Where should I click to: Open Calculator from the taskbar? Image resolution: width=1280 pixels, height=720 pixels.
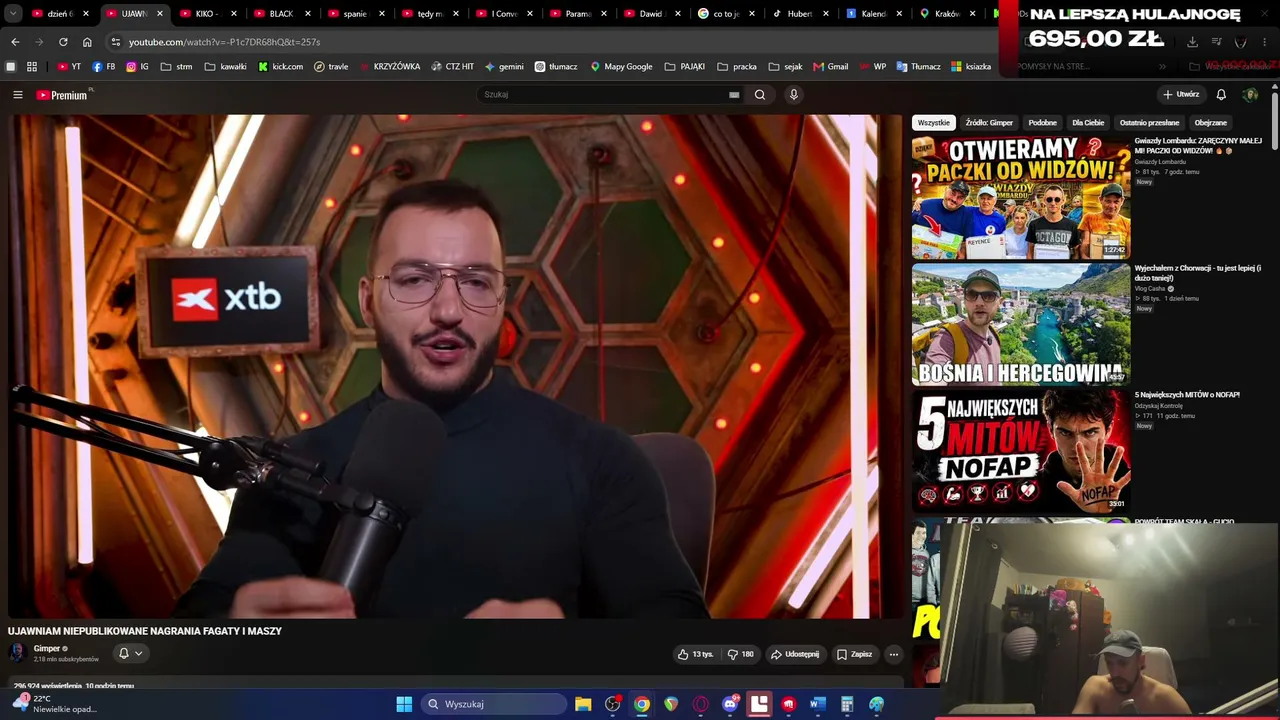(847, 704)
